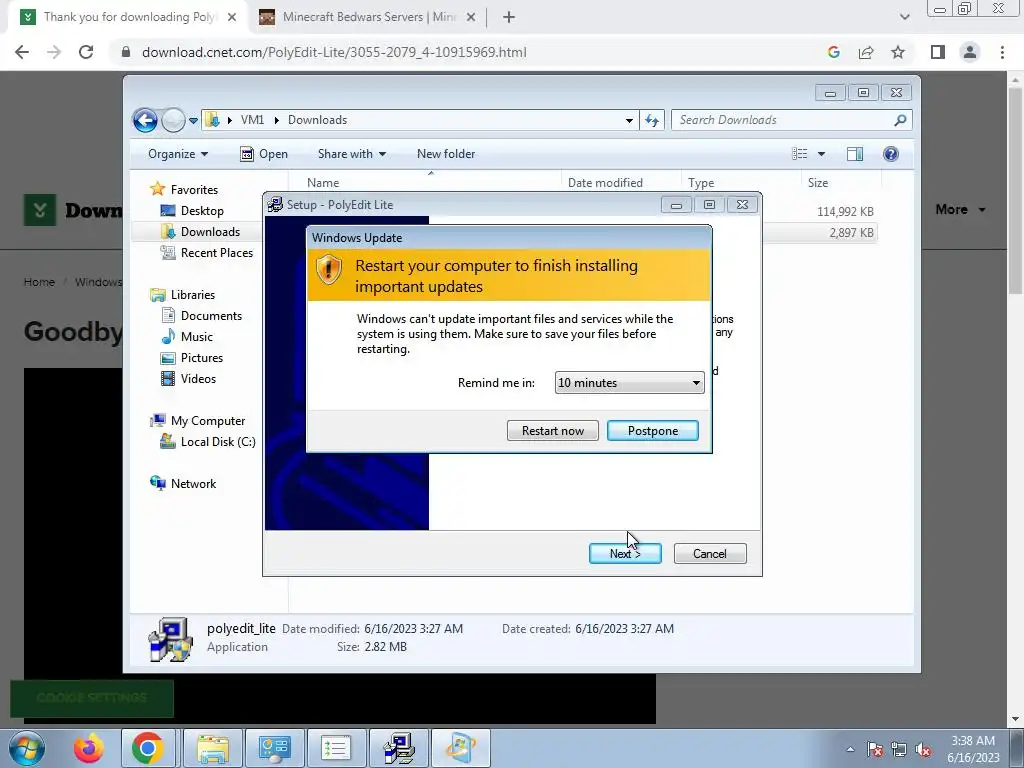Click the change view icon
This screenshot has height=768, width=1024.
coord(799,154)
